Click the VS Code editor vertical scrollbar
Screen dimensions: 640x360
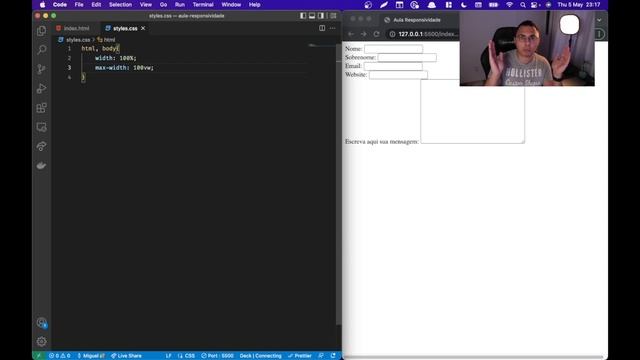point(339,184)
